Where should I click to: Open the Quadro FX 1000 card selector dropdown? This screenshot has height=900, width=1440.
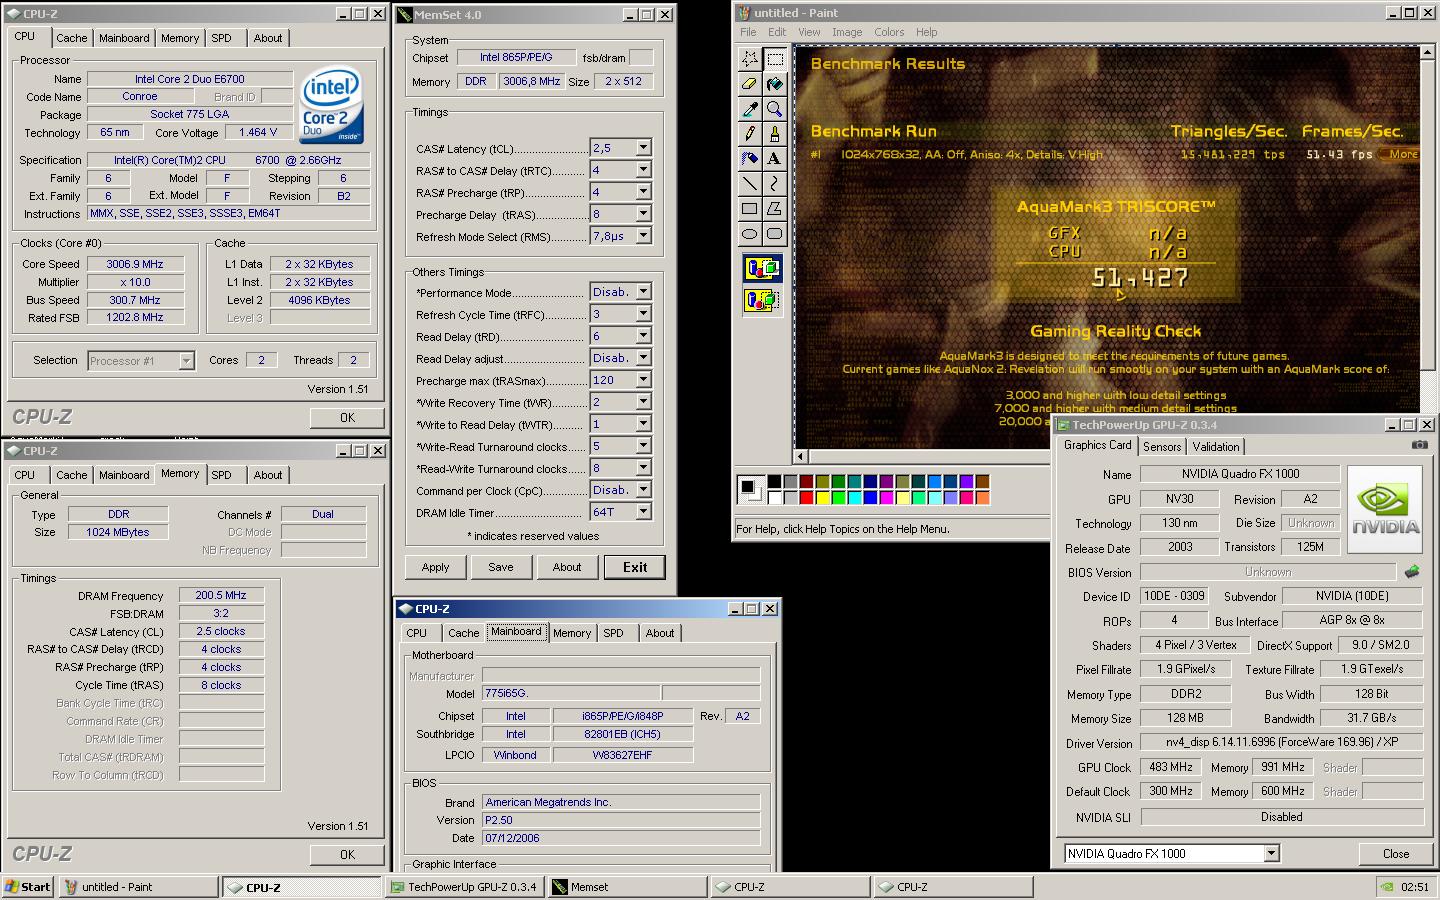coord(1271,853)
